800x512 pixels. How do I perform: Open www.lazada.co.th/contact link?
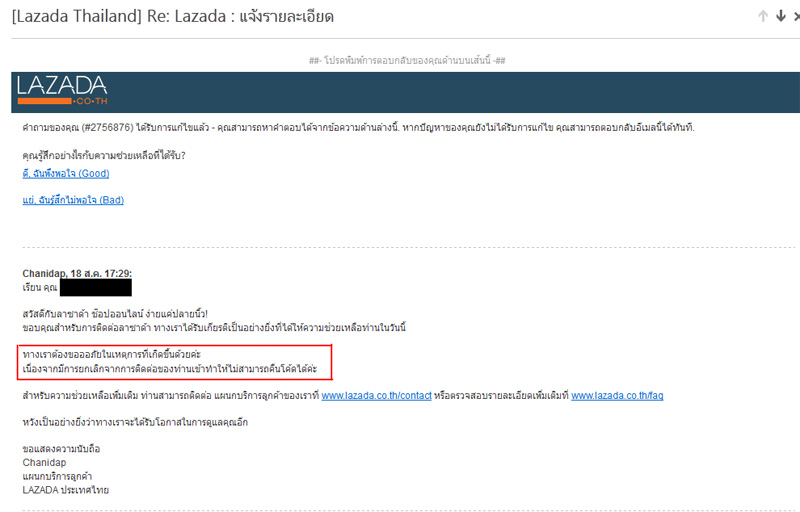tap(377, 396)
